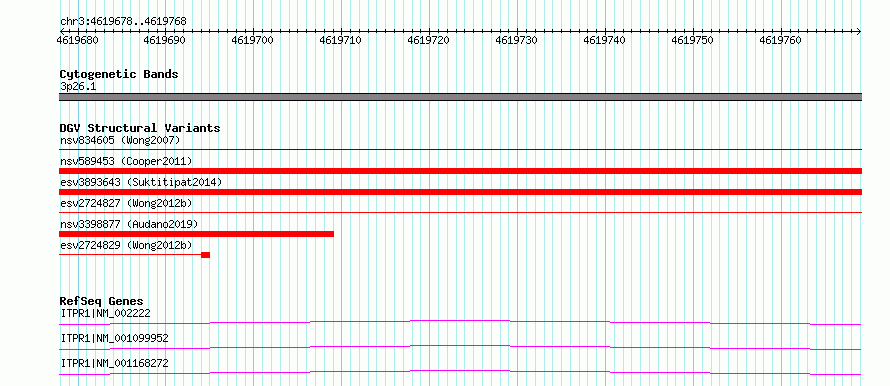The height and width of the screenshot is (386, 890).
Task: Select the magenta ITPR1|NM_002222 gene line
Action: (x=460, y=322)
